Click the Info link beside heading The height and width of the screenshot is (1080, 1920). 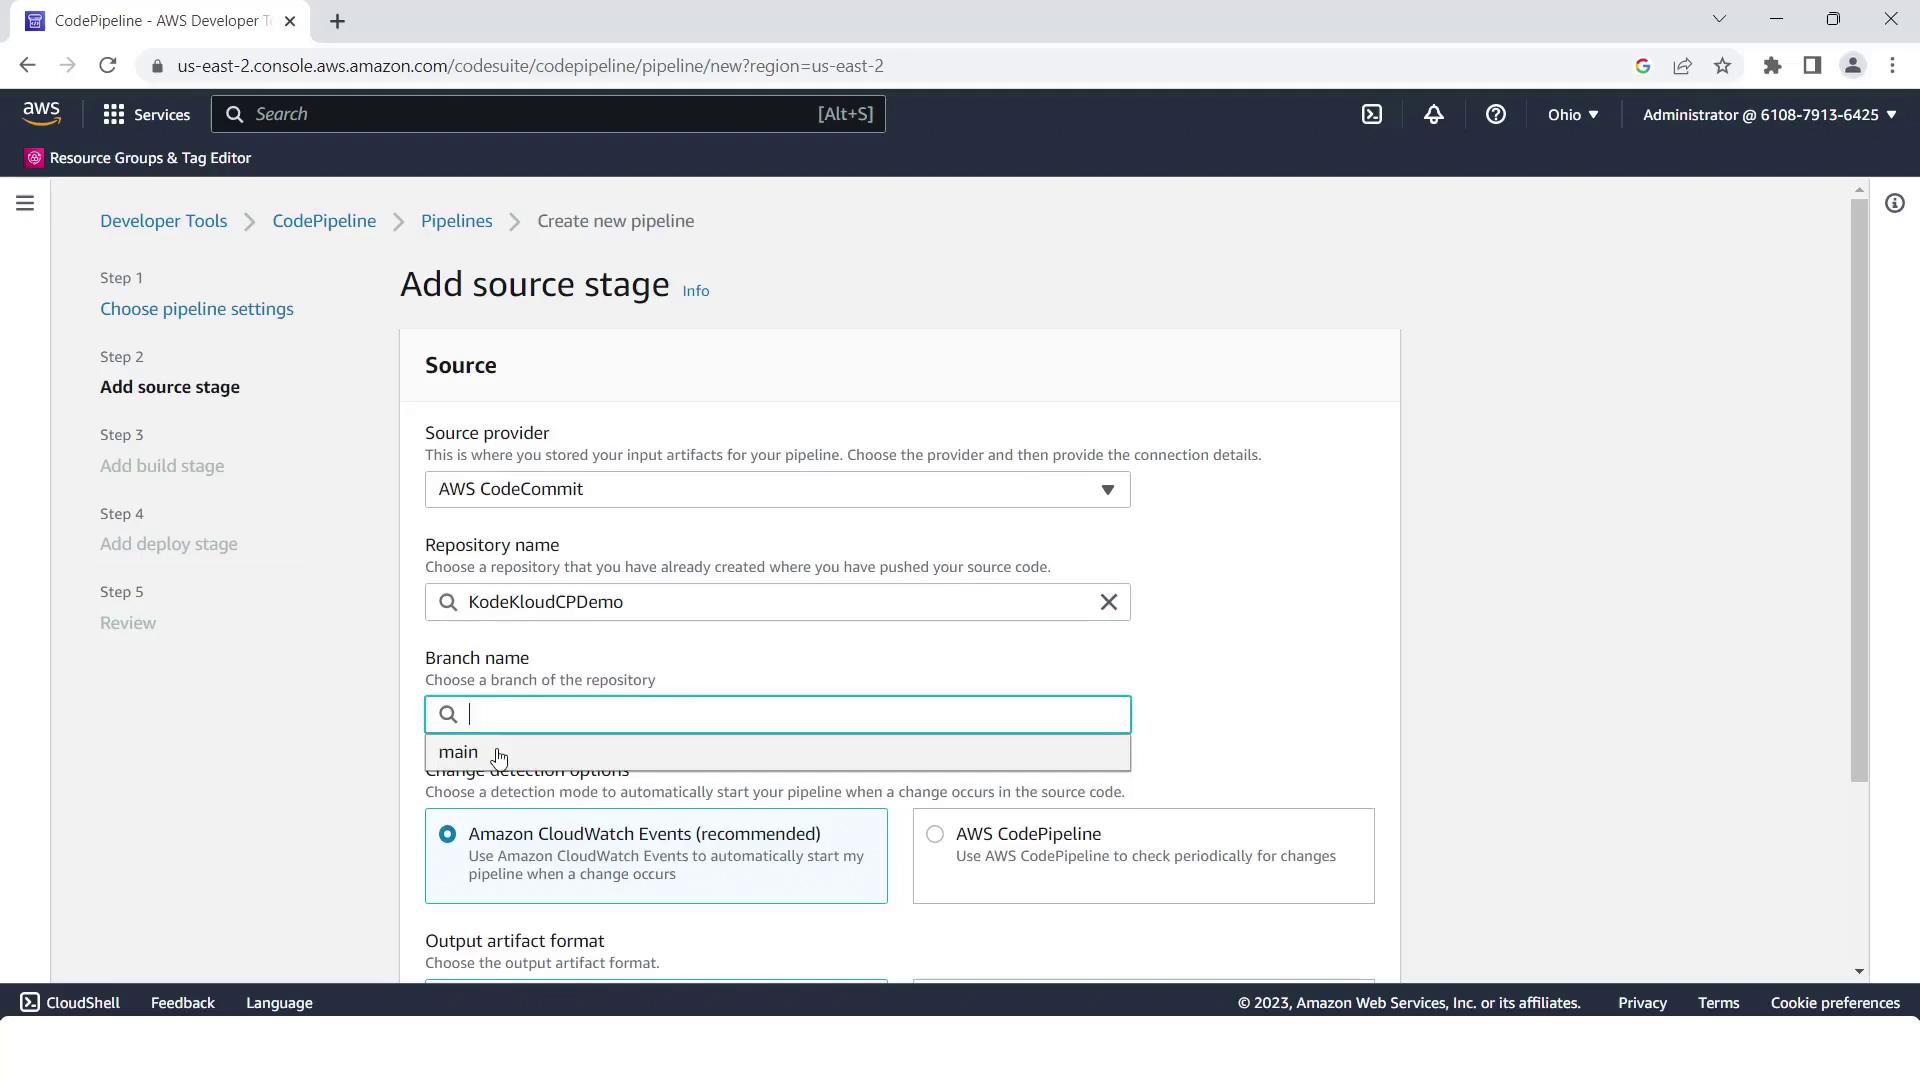coord(695,291)
